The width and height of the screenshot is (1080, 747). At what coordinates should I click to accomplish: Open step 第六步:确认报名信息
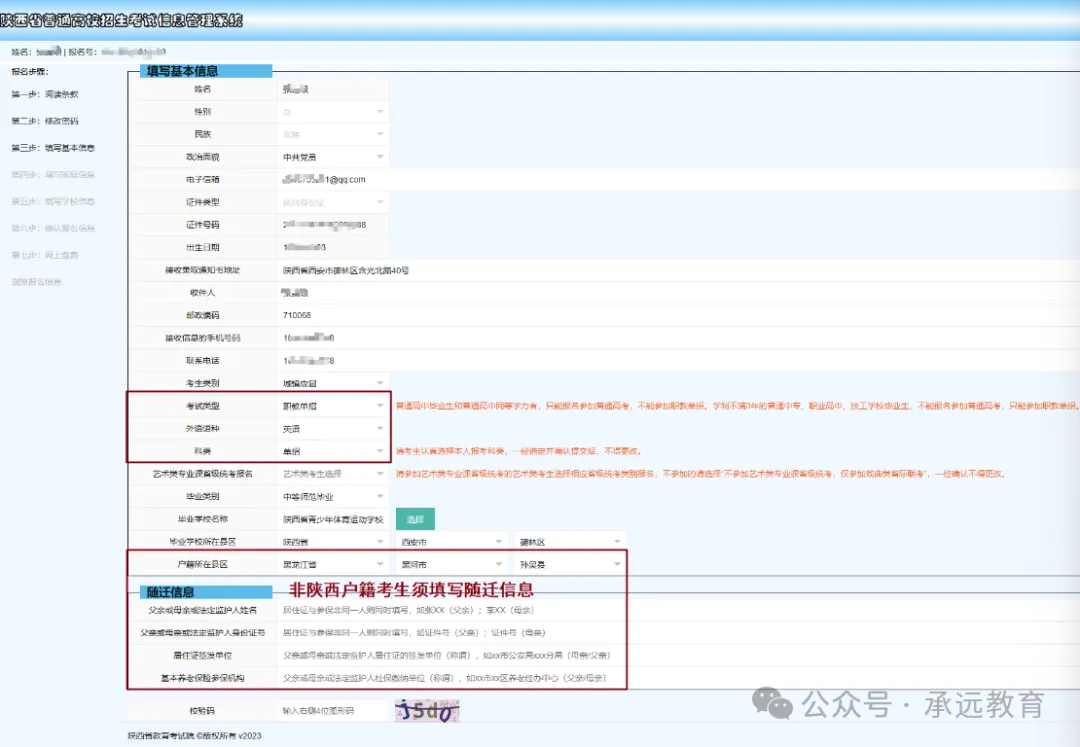53,229
